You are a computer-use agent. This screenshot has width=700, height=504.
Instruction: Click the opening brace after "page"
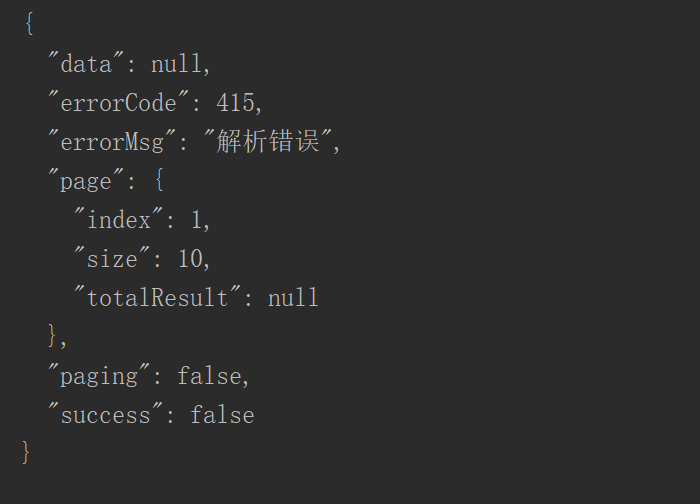[157, 181]
